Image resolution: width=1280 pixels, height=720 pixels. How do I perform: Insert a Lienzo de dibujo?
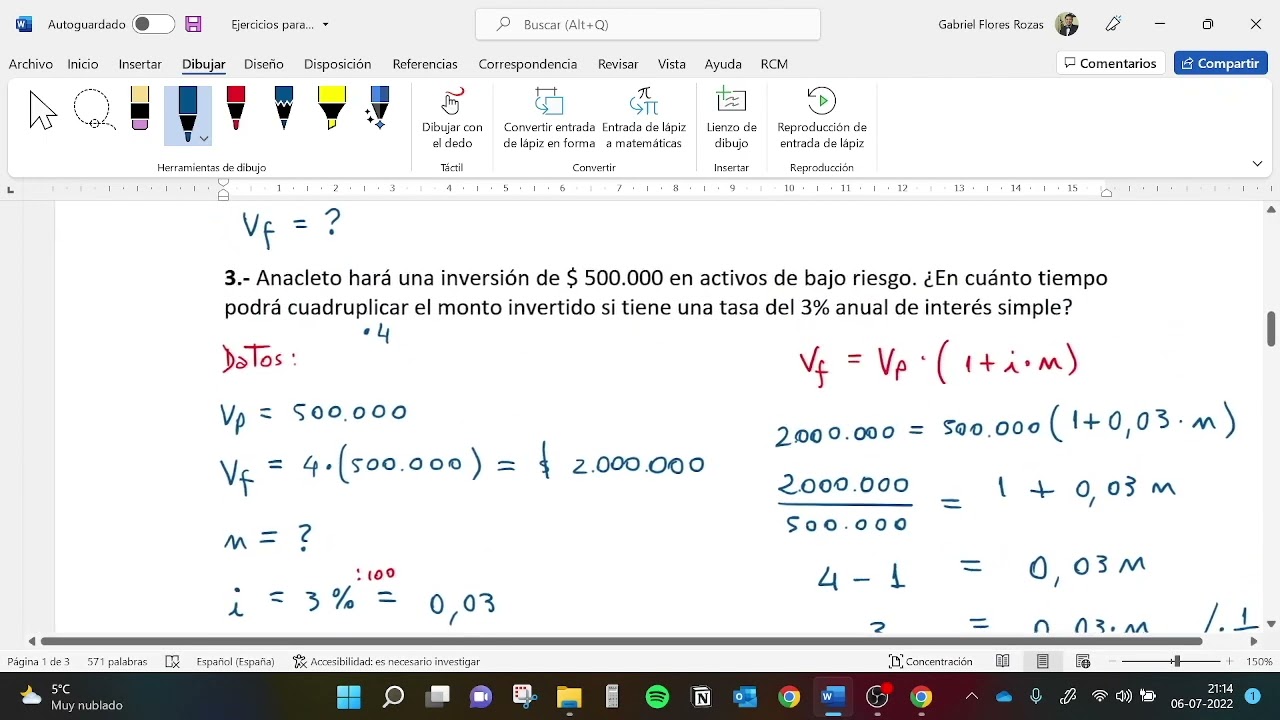732,119
